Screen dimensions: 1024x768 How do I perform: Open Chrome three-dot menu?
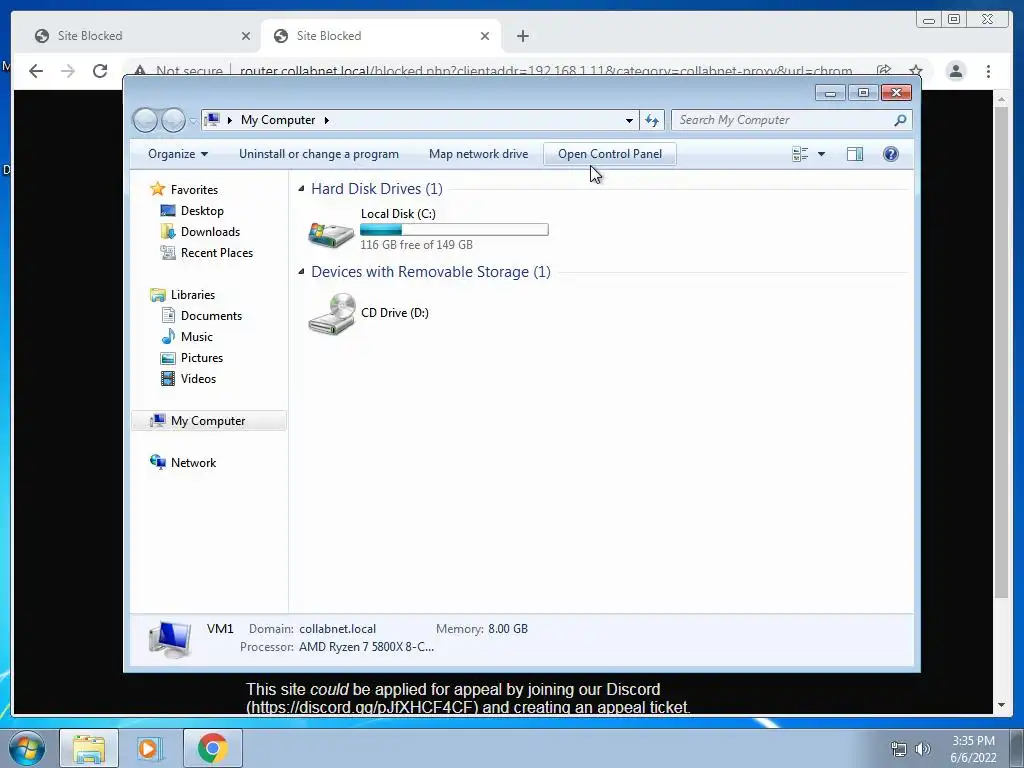[988, 71]
